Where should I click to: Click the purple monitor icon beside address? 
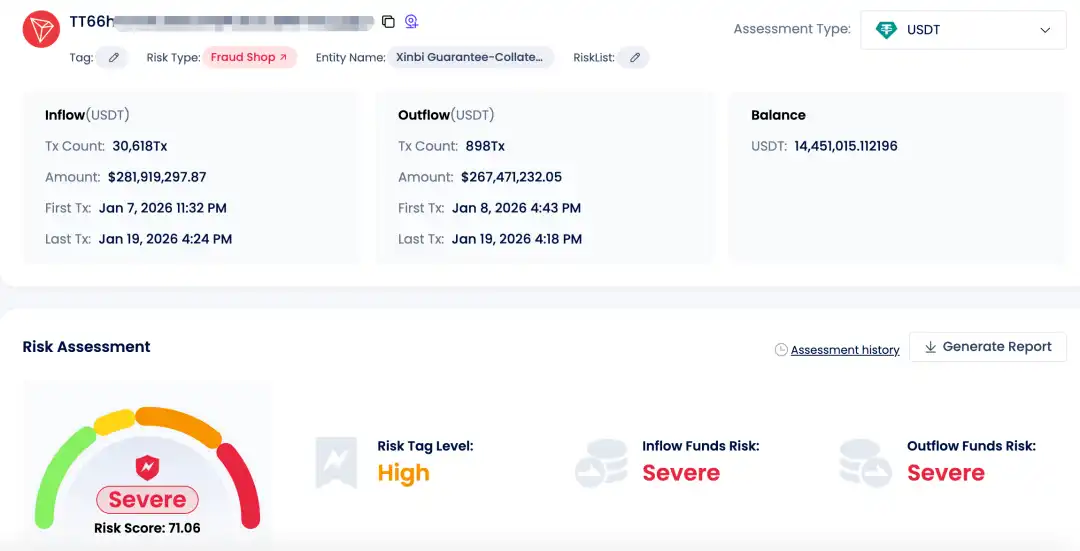pyautogui.click(x=411, y=22)
